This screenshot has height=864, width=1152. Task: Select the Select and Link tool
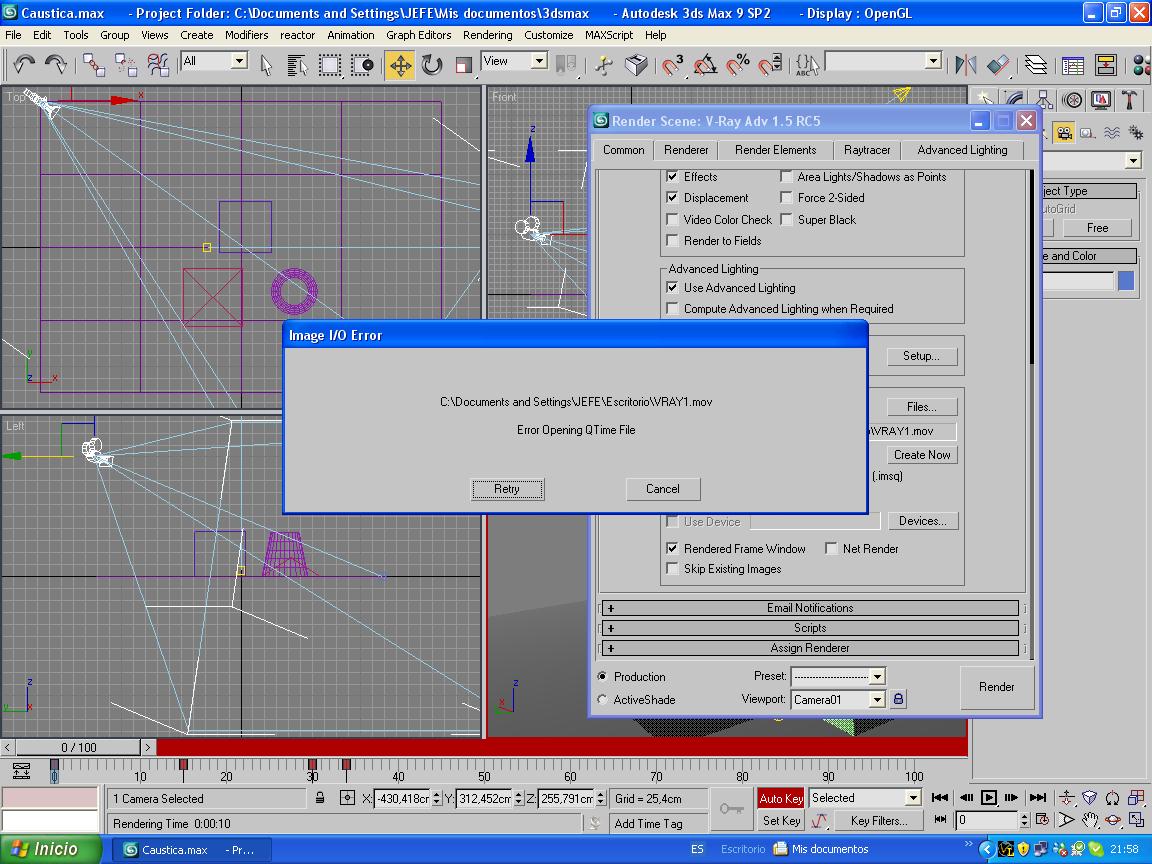coord(93,65)
